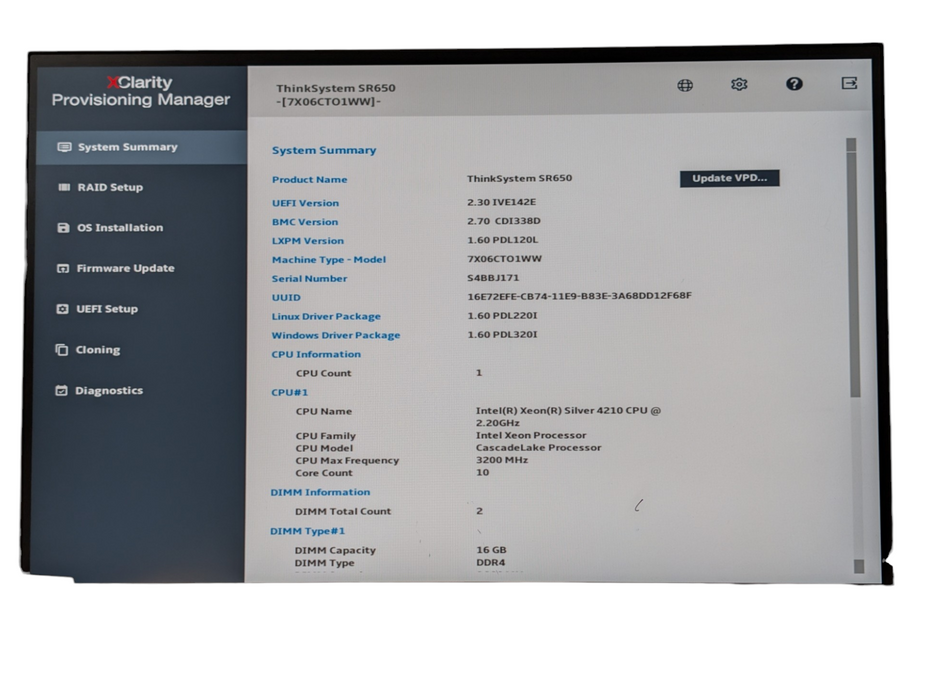Click the CPU Count label
The width and height of the screenshot is (930, 700).
(323, 373)
